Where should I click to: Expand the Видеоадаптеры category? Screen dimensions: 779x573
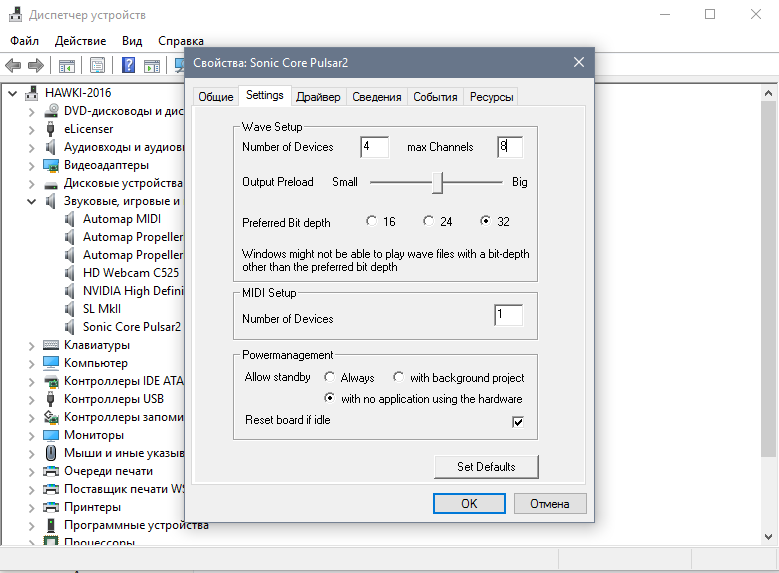coord(32,166)
